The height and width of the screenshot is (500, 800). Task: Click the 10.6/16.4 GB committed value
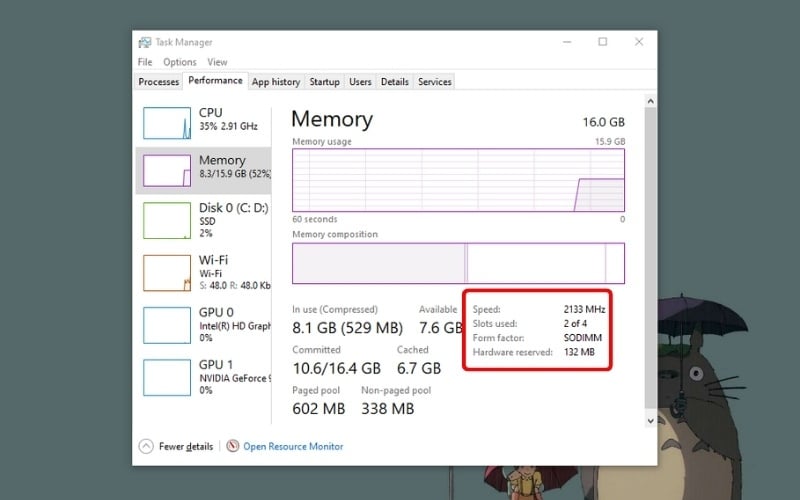click(x=337, y=368)
